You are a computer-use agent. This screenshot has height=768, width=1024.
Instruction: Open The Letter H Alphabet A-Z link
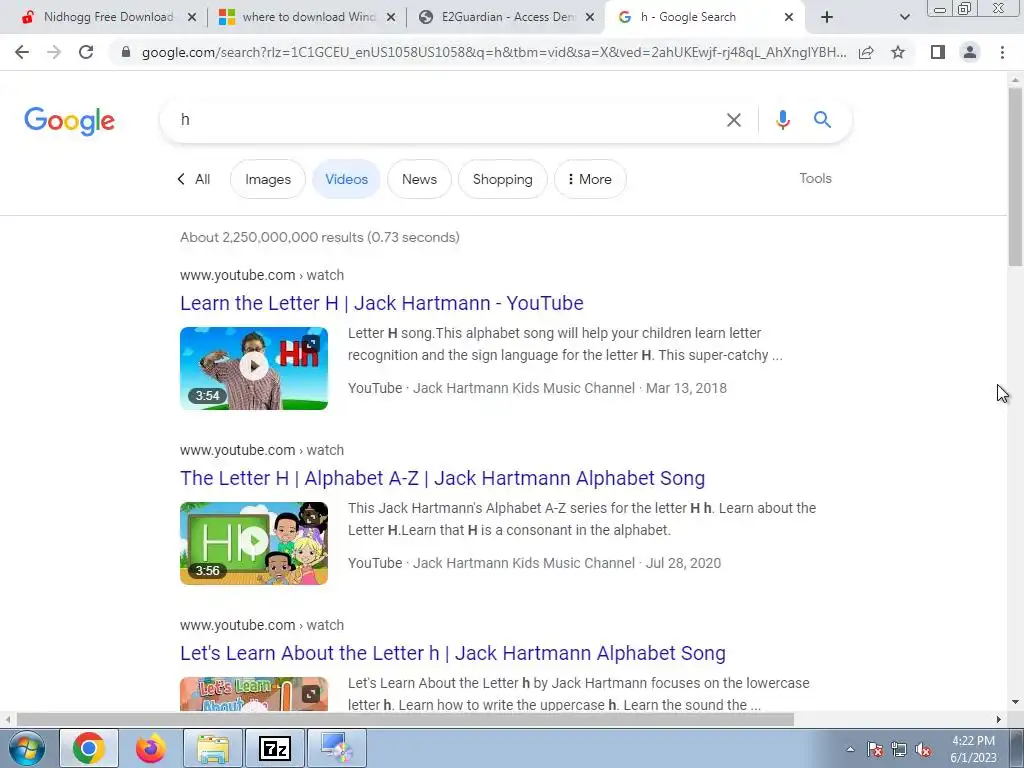[442, 478]
